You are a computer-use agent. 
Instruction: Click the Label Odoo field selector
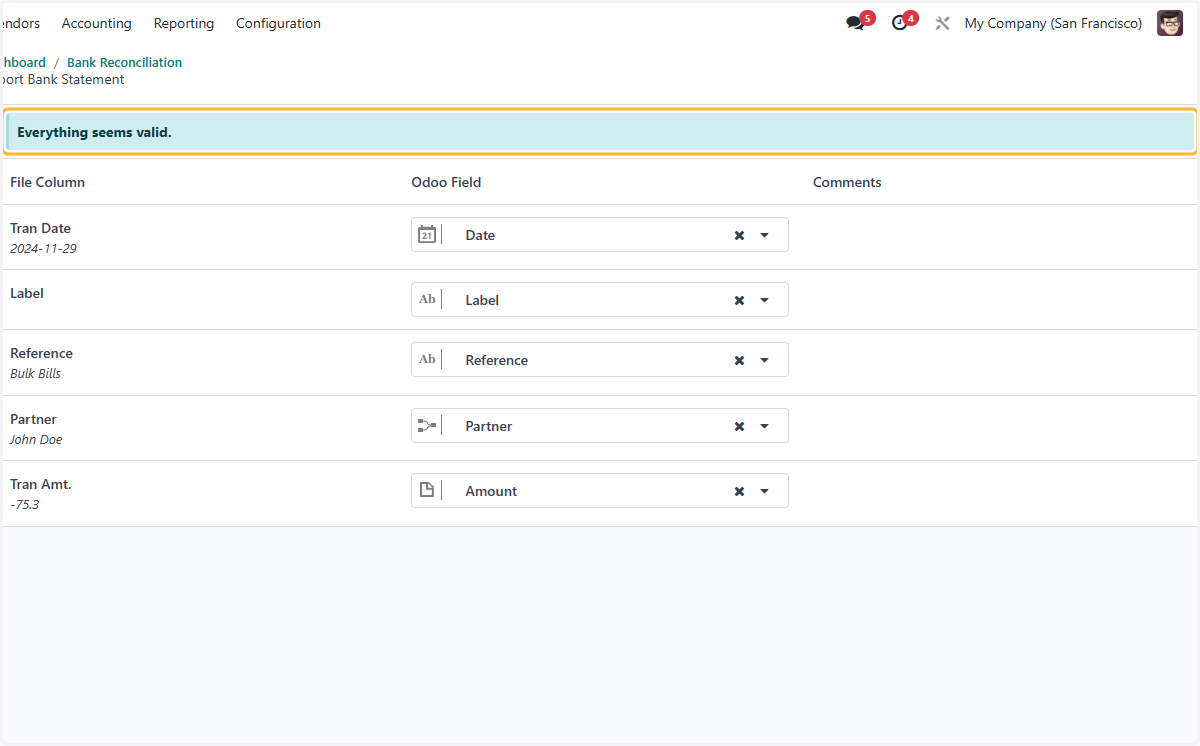click(x=600, y=300)
